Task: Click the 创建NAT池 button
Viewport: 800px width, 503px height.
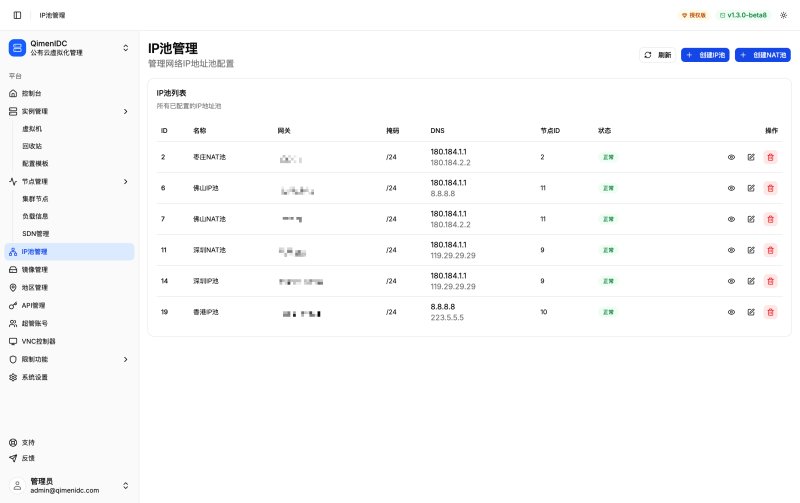Action: point(763,55)
